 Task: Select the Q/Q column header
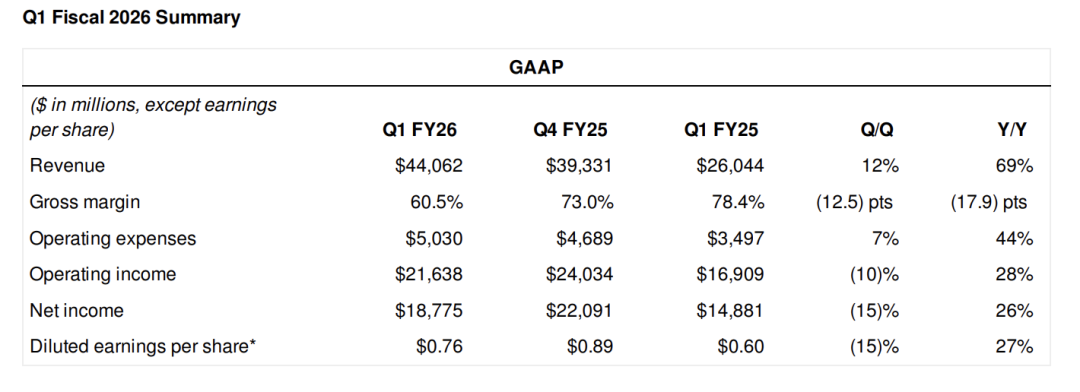click(877, 130)
